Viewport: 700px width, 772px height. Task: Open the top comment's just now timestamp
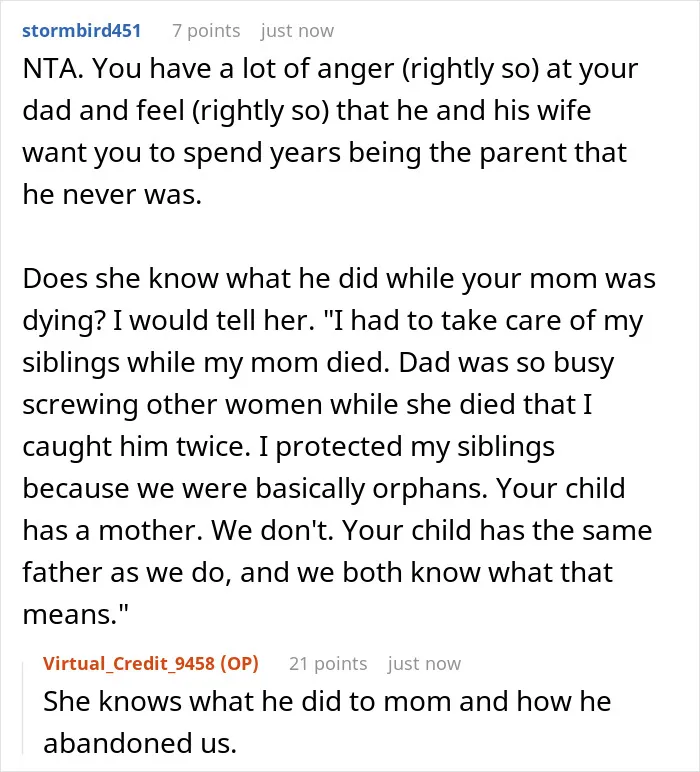[x=297, y=31]
